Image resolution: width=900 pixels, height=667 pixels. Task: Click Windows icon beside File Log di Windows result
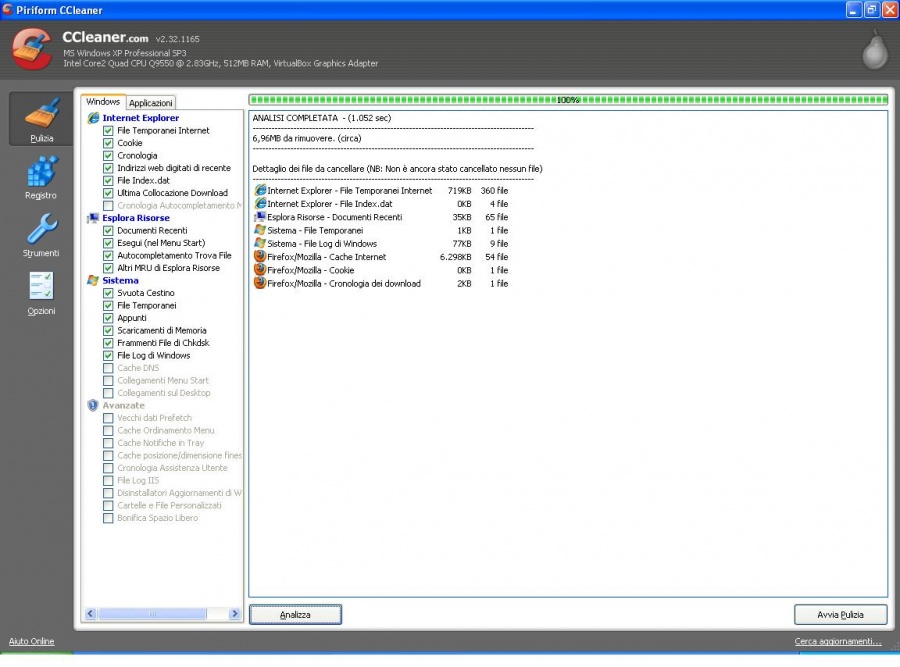pyautogui.click(x=260, y=243)
